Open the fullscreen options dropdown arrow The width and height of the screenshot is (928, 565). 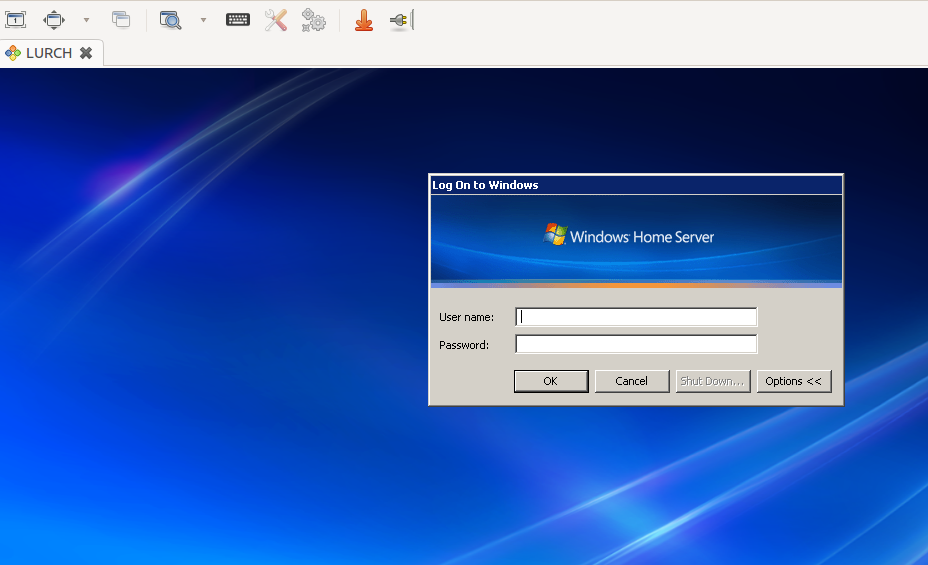(x=86, y=20)
